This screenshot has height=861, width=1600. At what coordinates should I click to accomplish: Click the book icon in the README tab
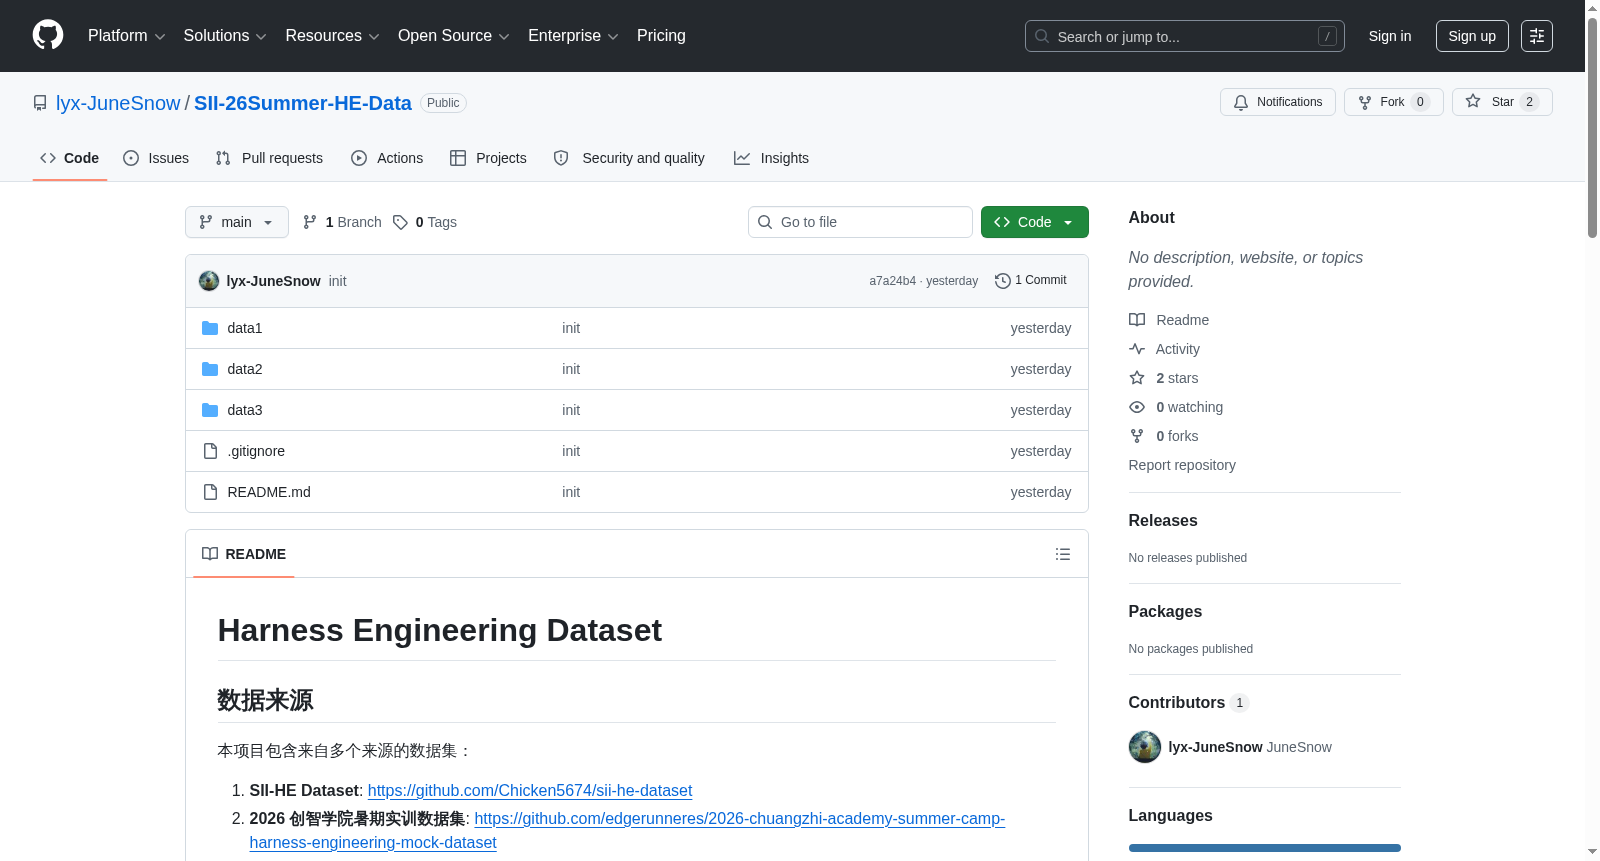[210, 554]
